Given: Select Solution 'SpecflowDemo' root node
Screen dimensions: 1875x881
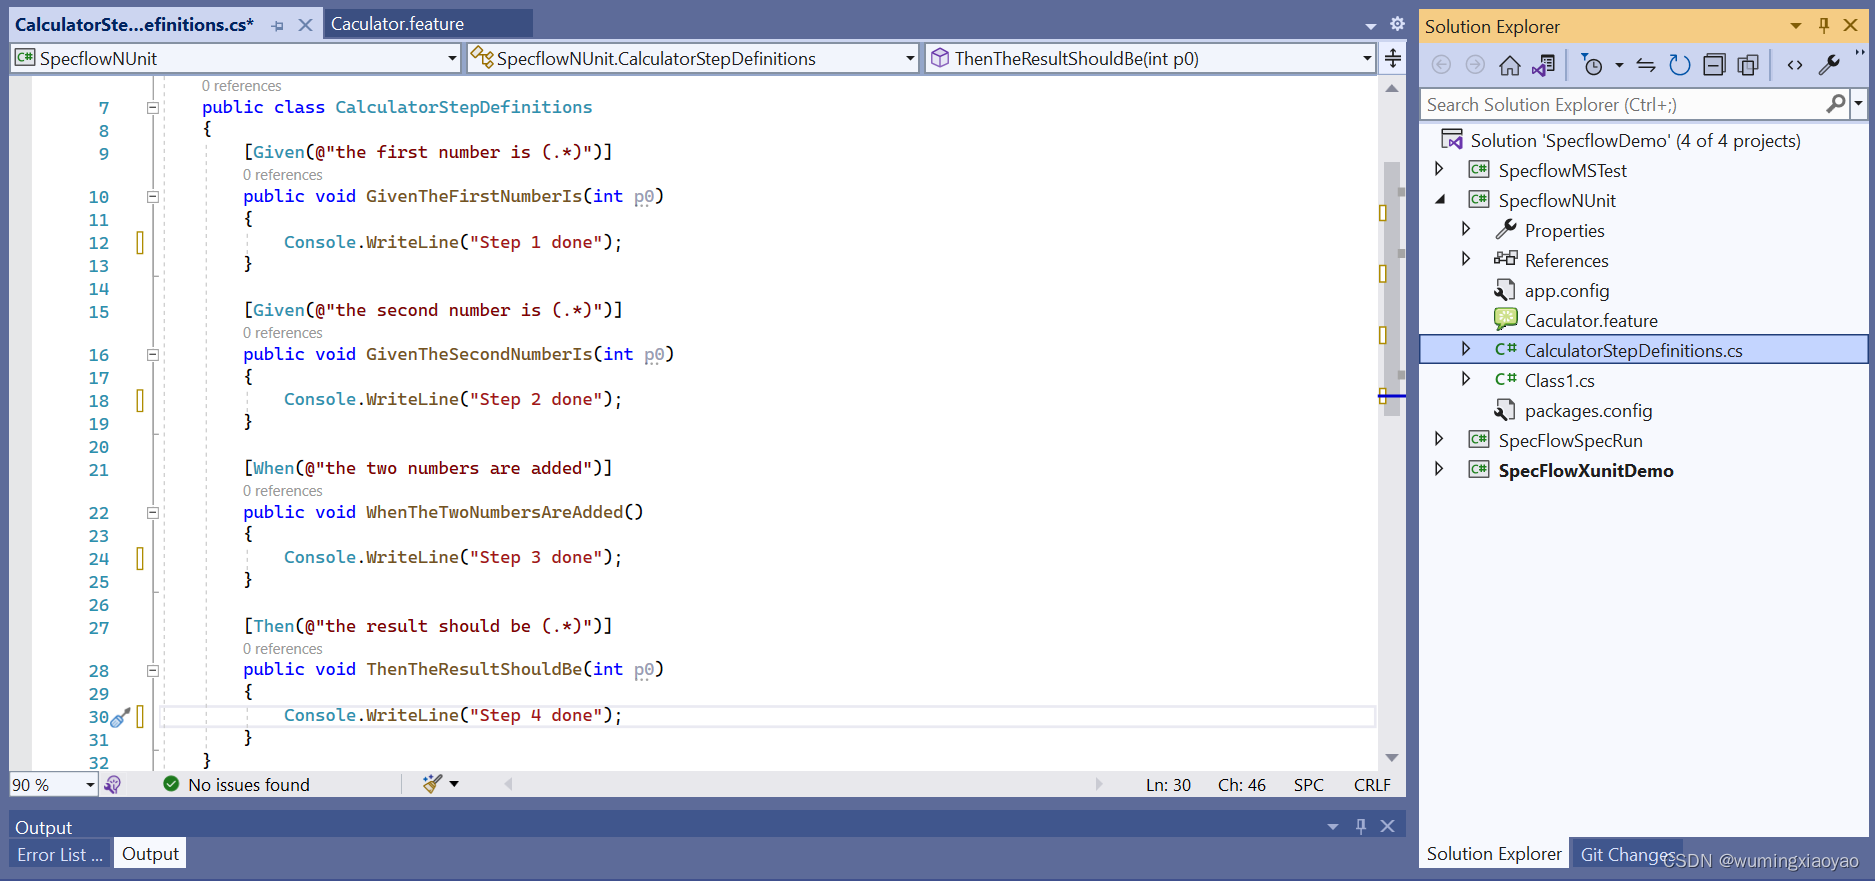Looking at the screenshot, I should coord(1635,140).
